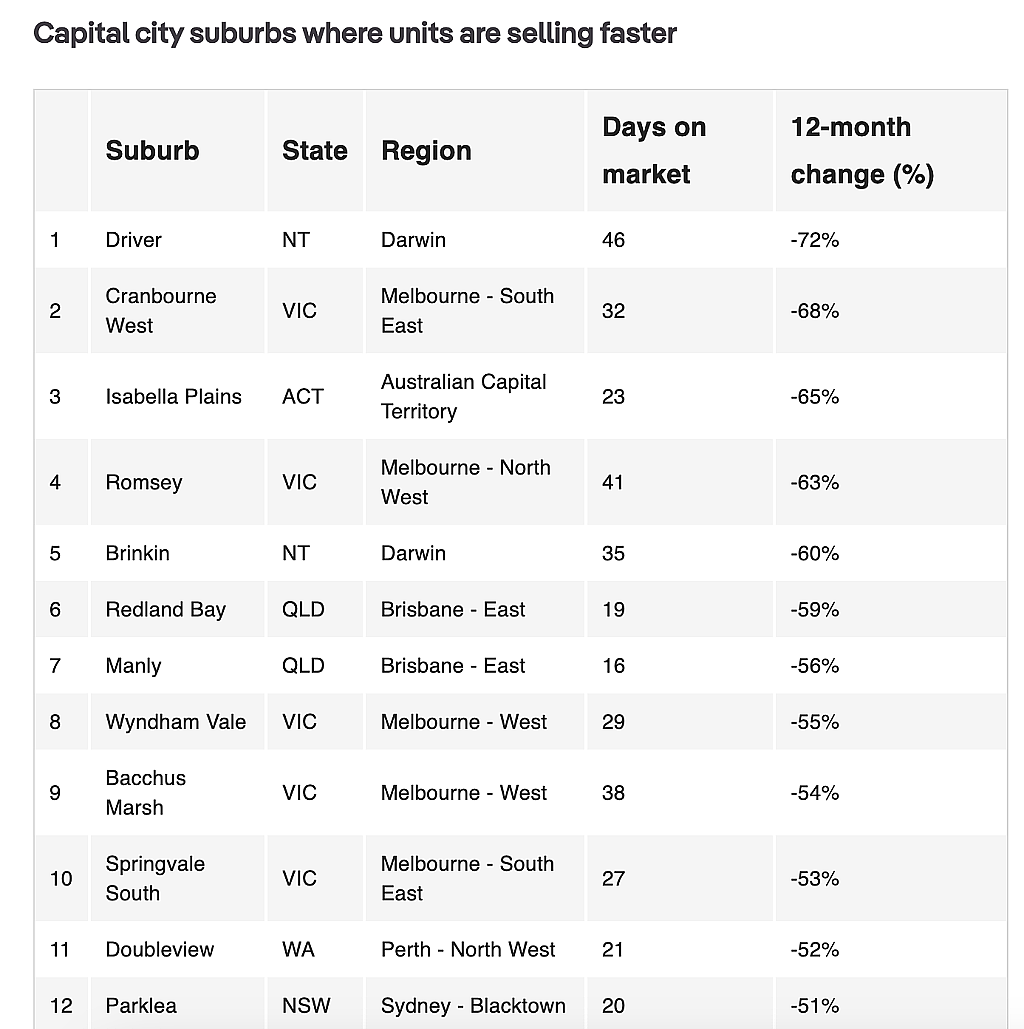The image size is (1024, 1029).
Task: Select the Redland Bay suburb cell
Action: pyautogui.click(x=177, y=610)
